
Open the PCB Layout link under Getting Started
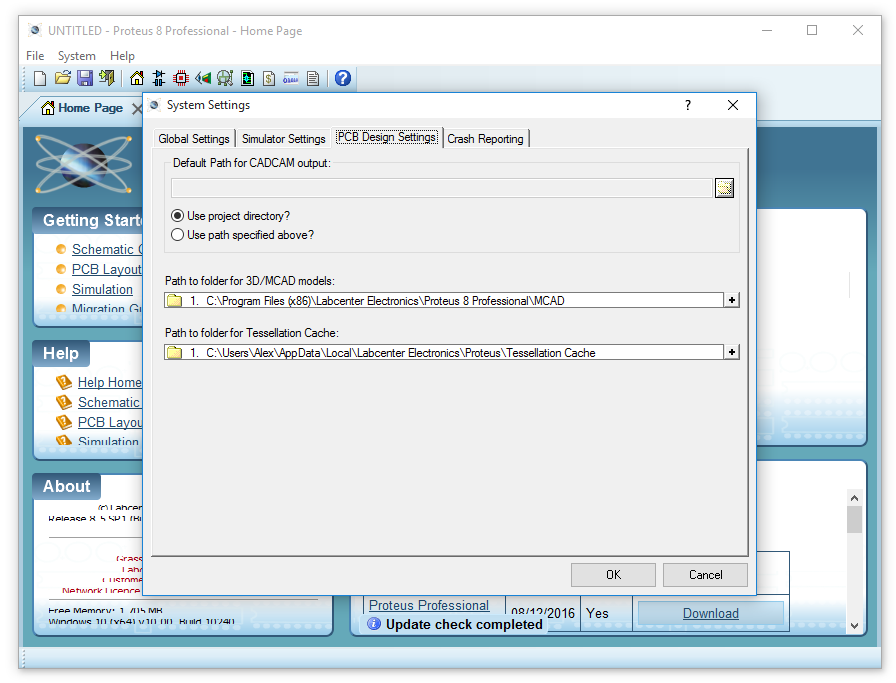(107, 269)
